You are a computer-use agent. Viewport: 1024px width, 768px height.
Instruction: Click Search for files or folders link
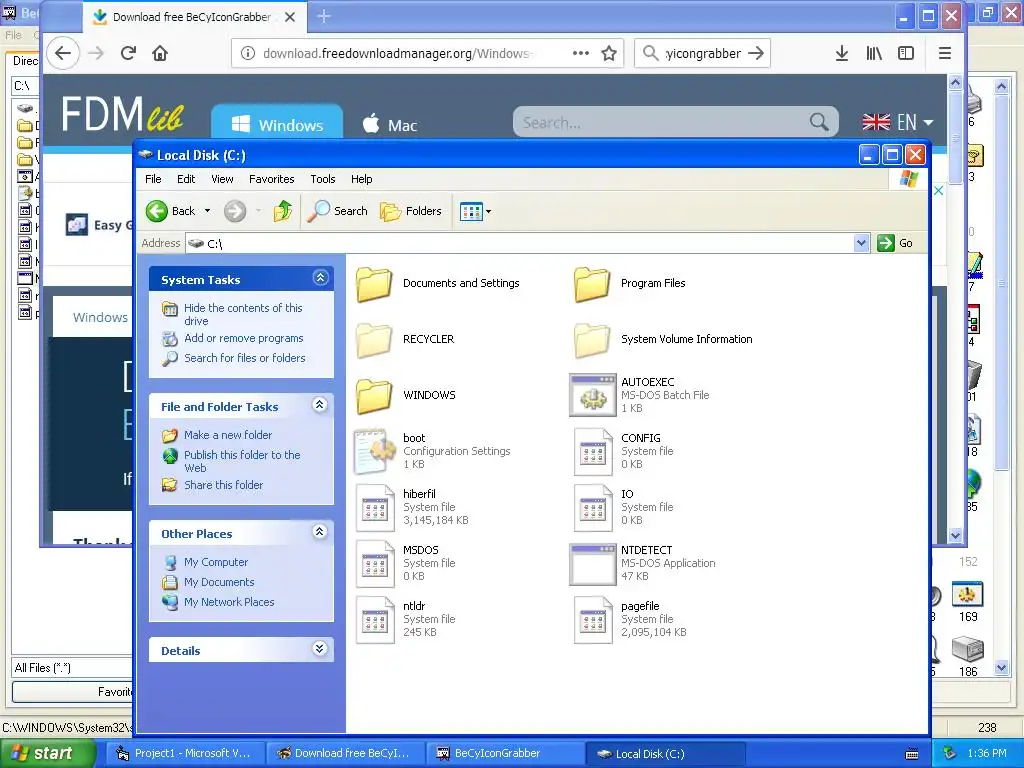pyautogui.click(x=244, y=358)
